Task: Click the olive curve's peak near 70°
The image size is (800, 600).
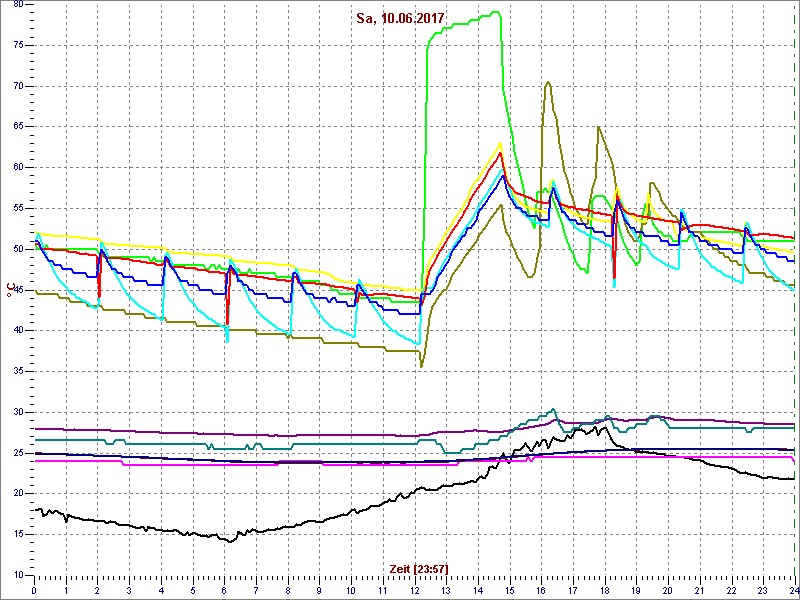Action: (x=548, y=82)
